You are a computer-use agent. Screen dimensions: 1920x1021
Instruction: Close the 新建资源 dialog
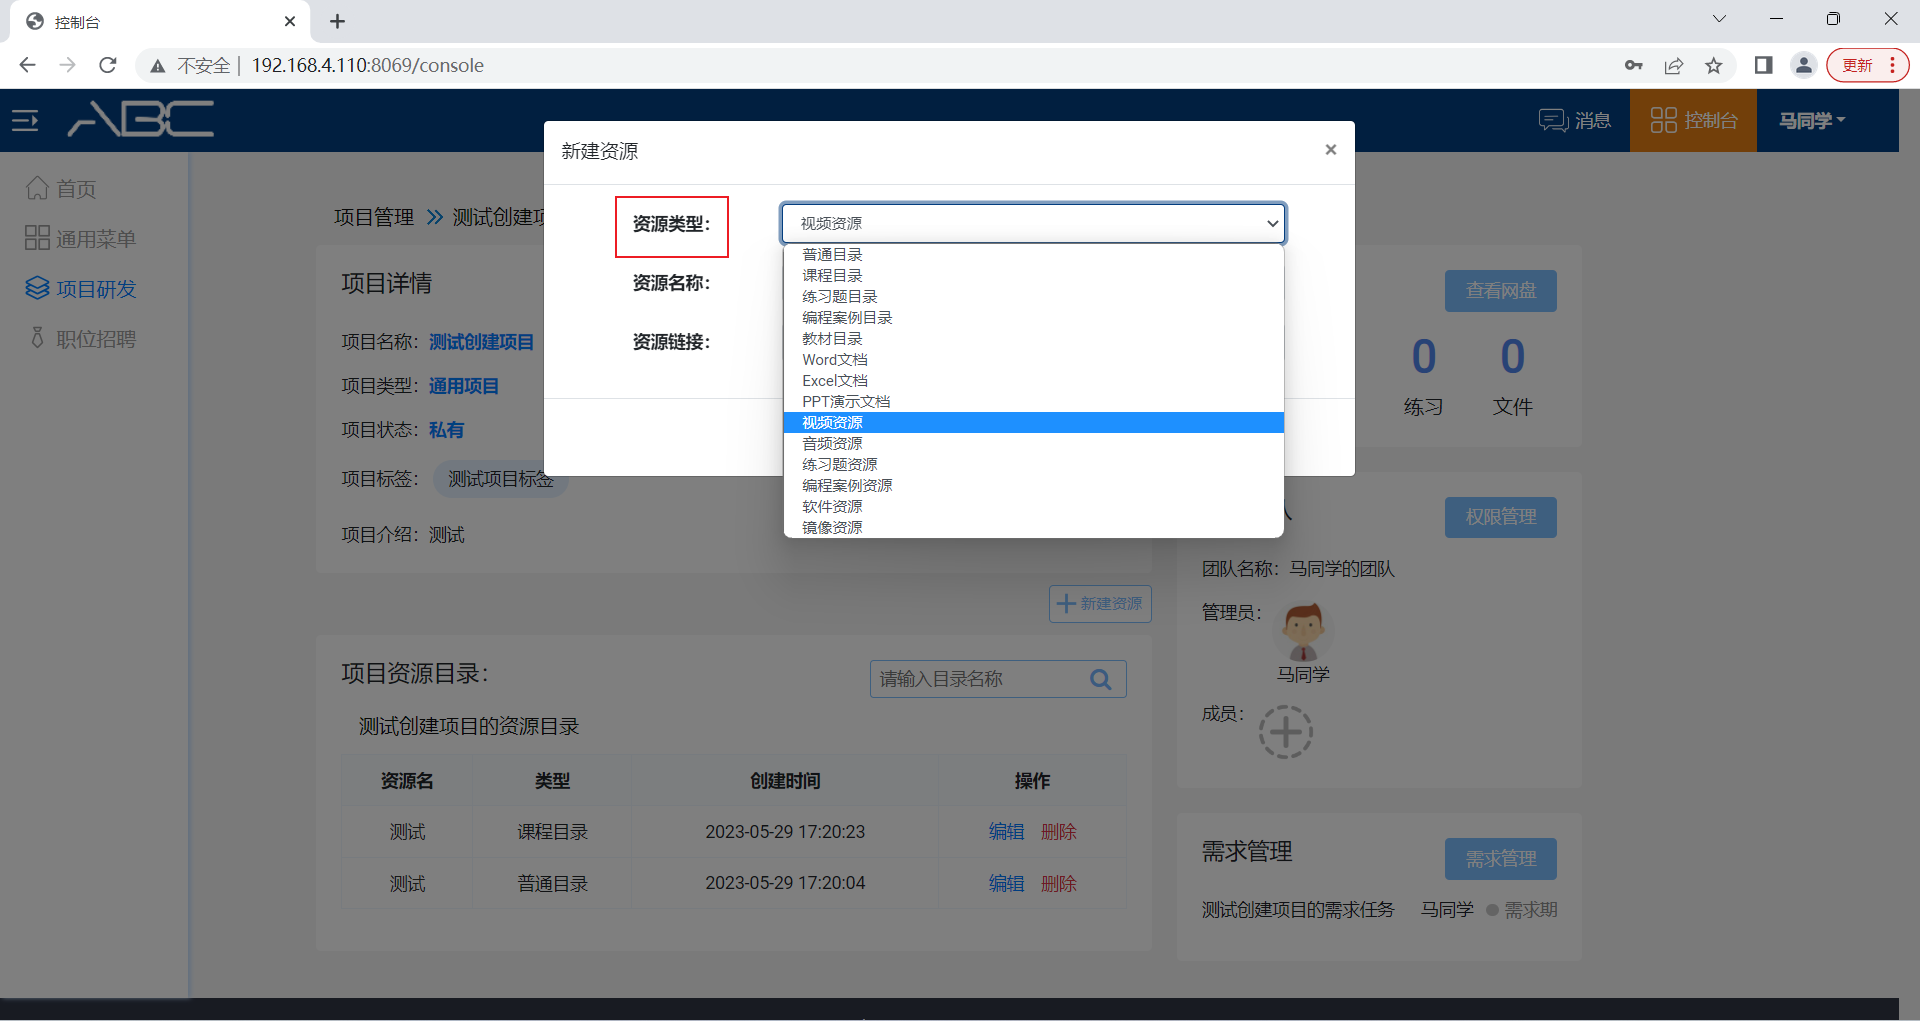[x=1330, y=150]
